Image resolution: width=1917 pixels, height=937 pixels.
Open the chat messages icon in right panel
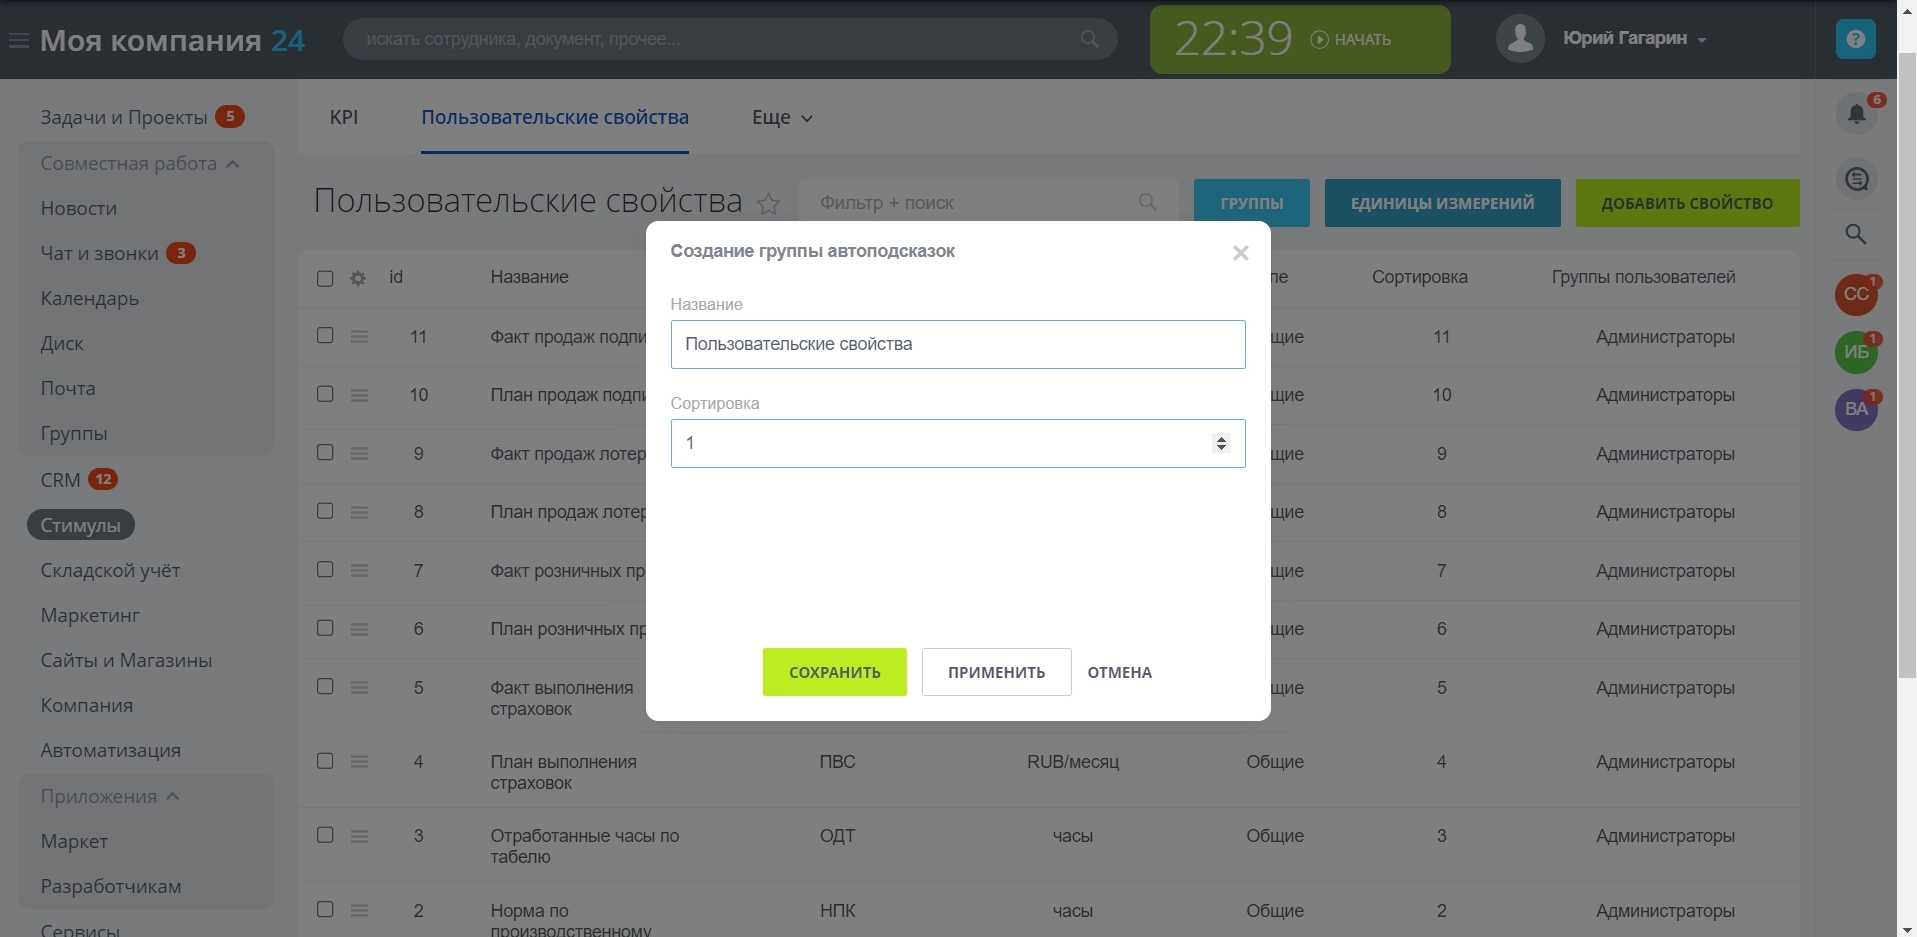click(1856, 179)
